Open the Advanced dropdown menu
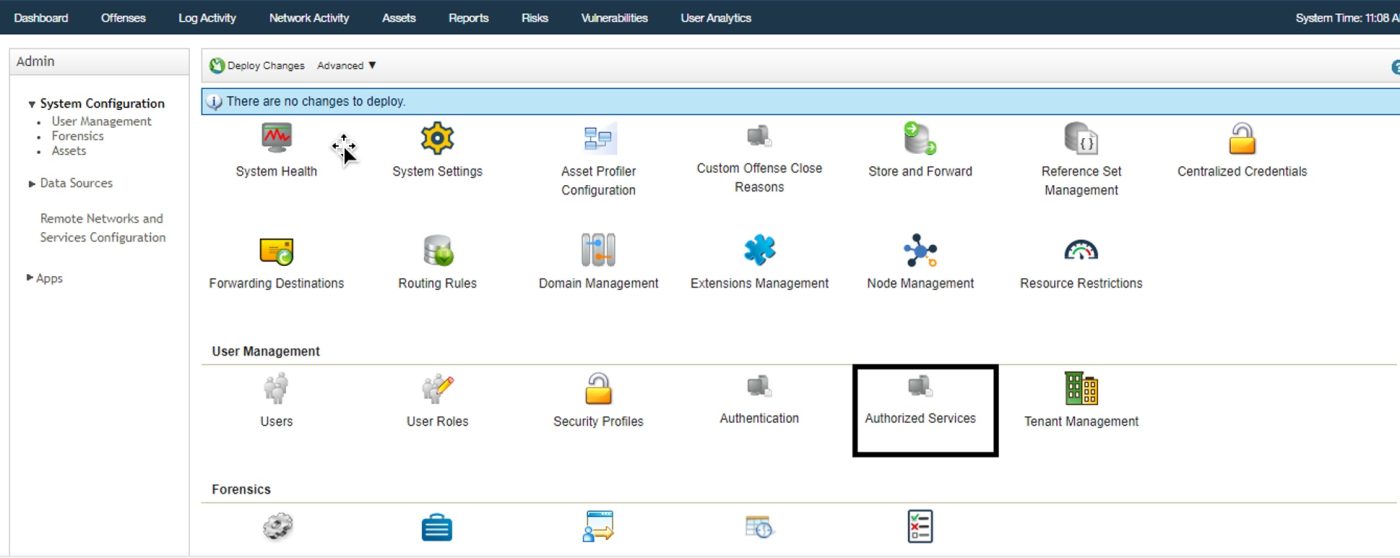This screenshot has height=558, width=1400. point(346,66)
